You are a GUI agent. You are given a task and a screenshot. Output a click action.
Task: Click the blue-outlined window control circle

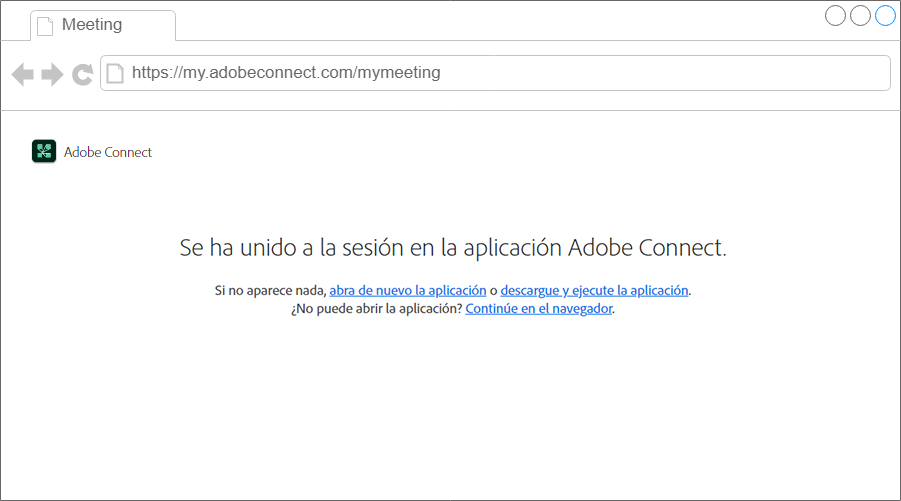(x=885, y=16)
